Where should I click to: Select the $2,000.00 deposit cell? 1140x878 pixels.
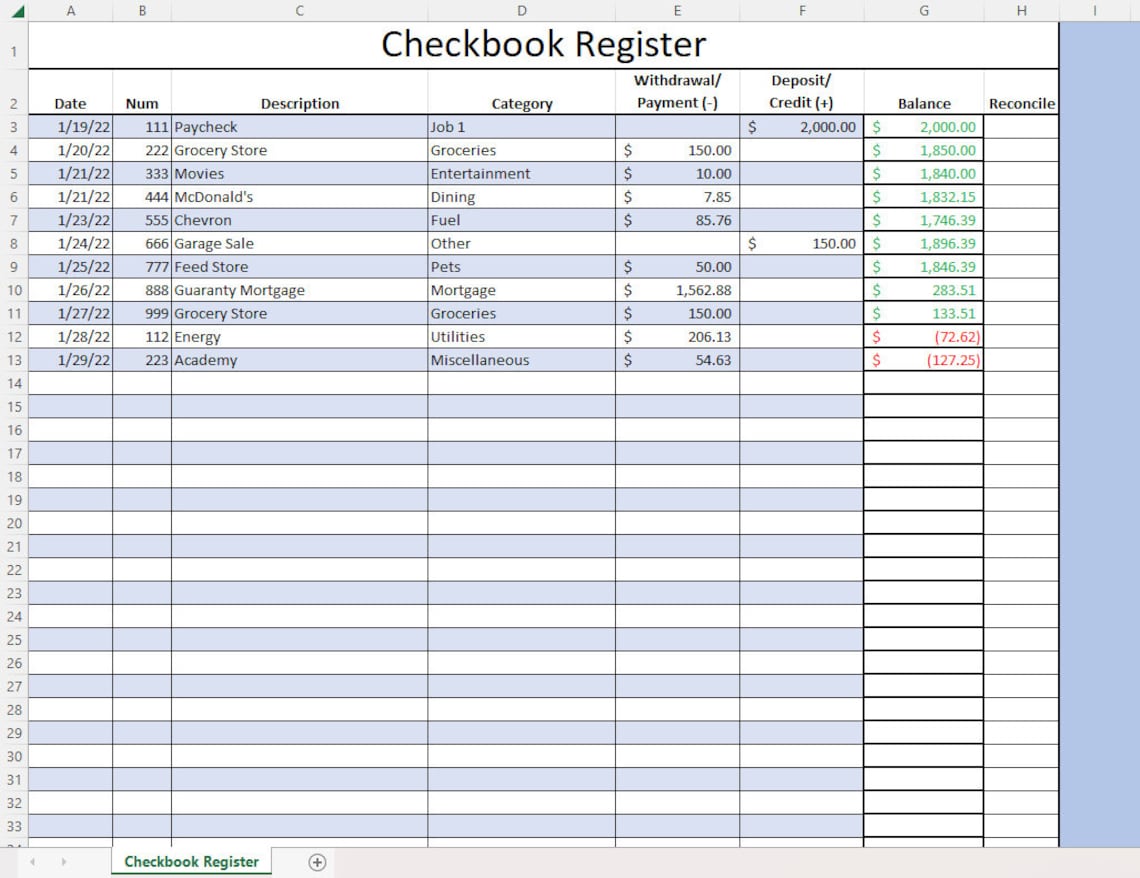click(x=801, y=127)
